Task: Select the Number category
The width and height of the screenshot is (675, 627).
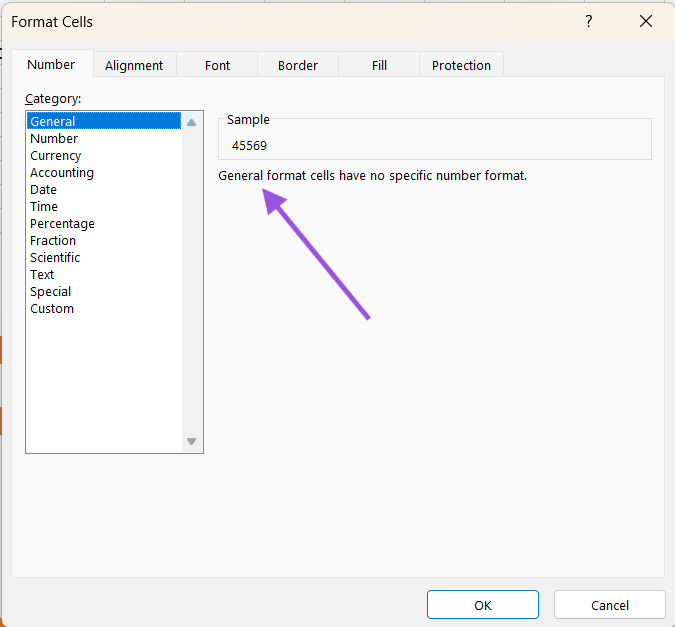Action: tap(104, 138)
